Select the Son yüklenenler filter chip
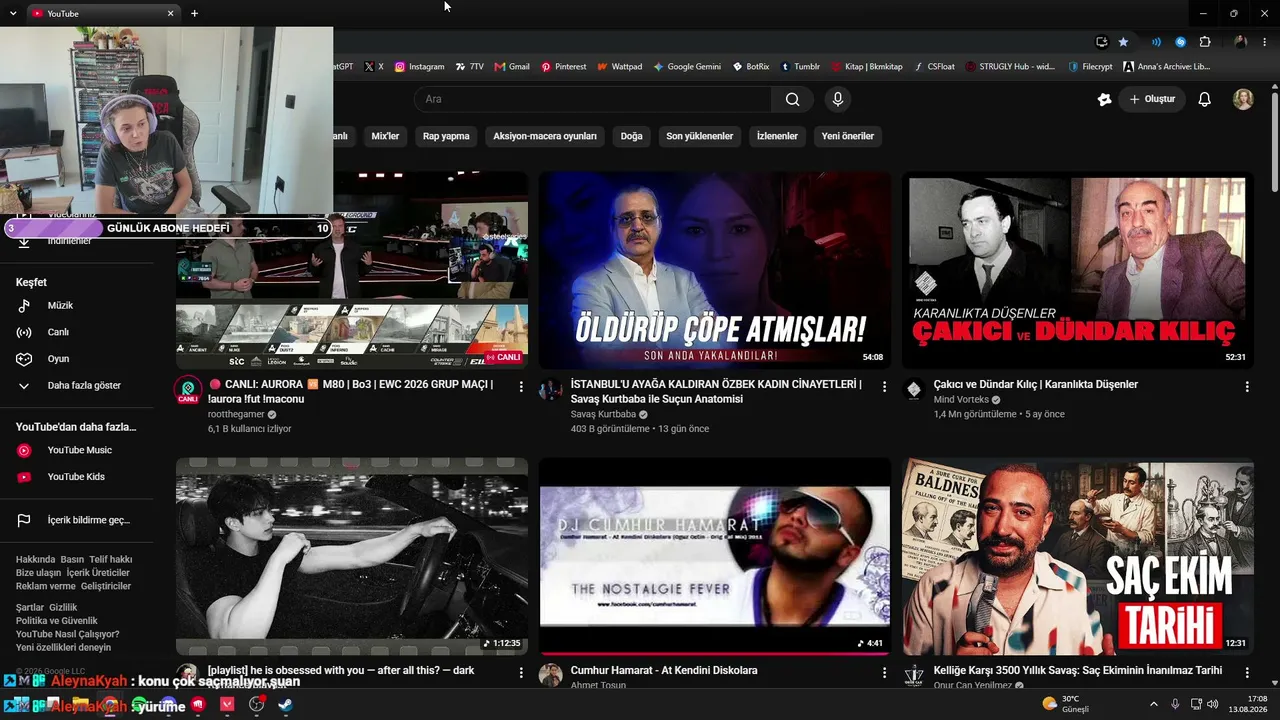 pos(700,136)
